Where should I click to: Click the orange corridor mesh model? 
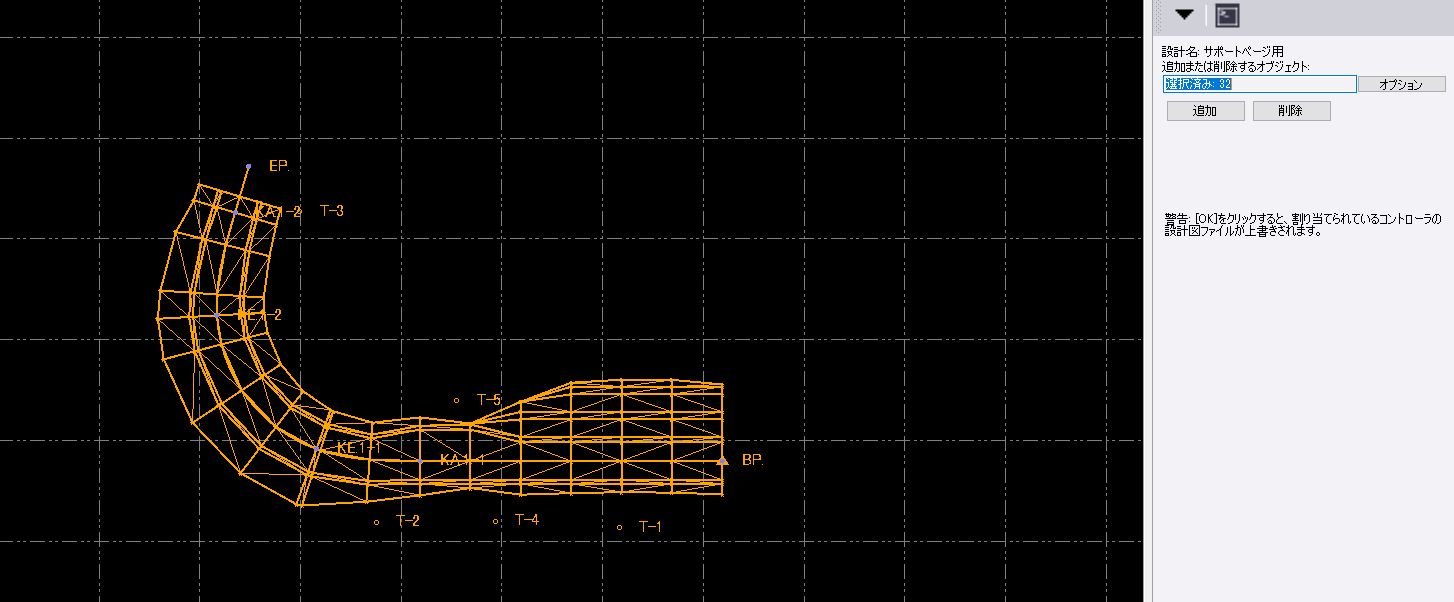(x=620, y=440)
